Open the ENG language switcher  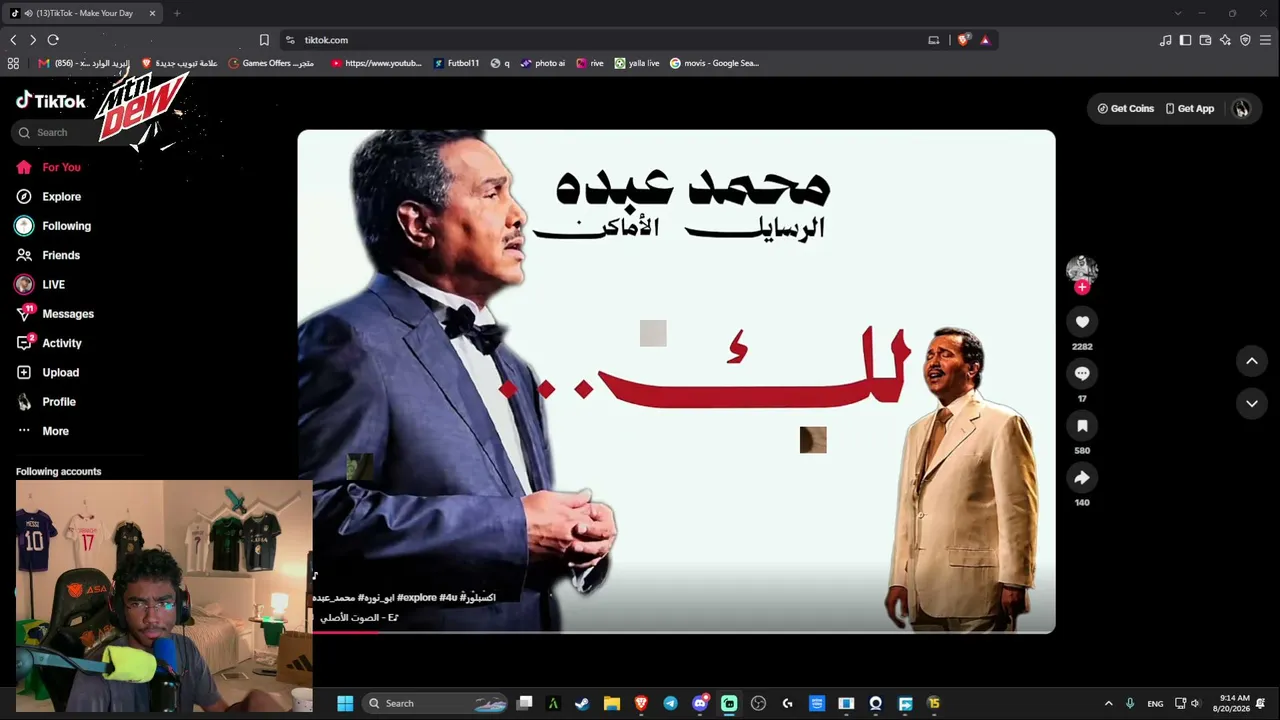coord(1155,703)
